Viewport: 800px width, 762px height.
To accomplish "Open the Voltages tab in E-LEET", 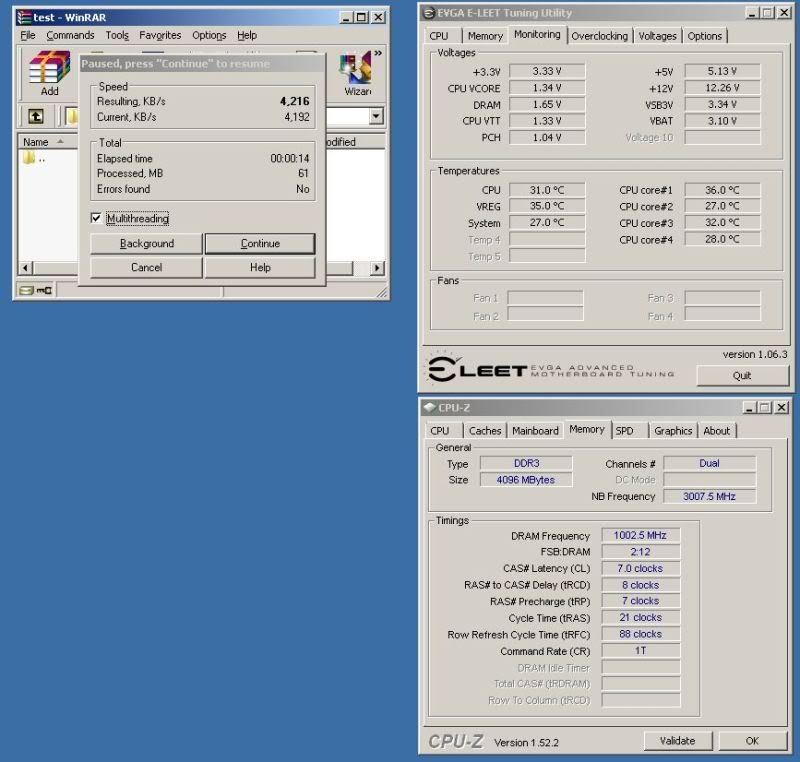I will [x=658, y=36].
